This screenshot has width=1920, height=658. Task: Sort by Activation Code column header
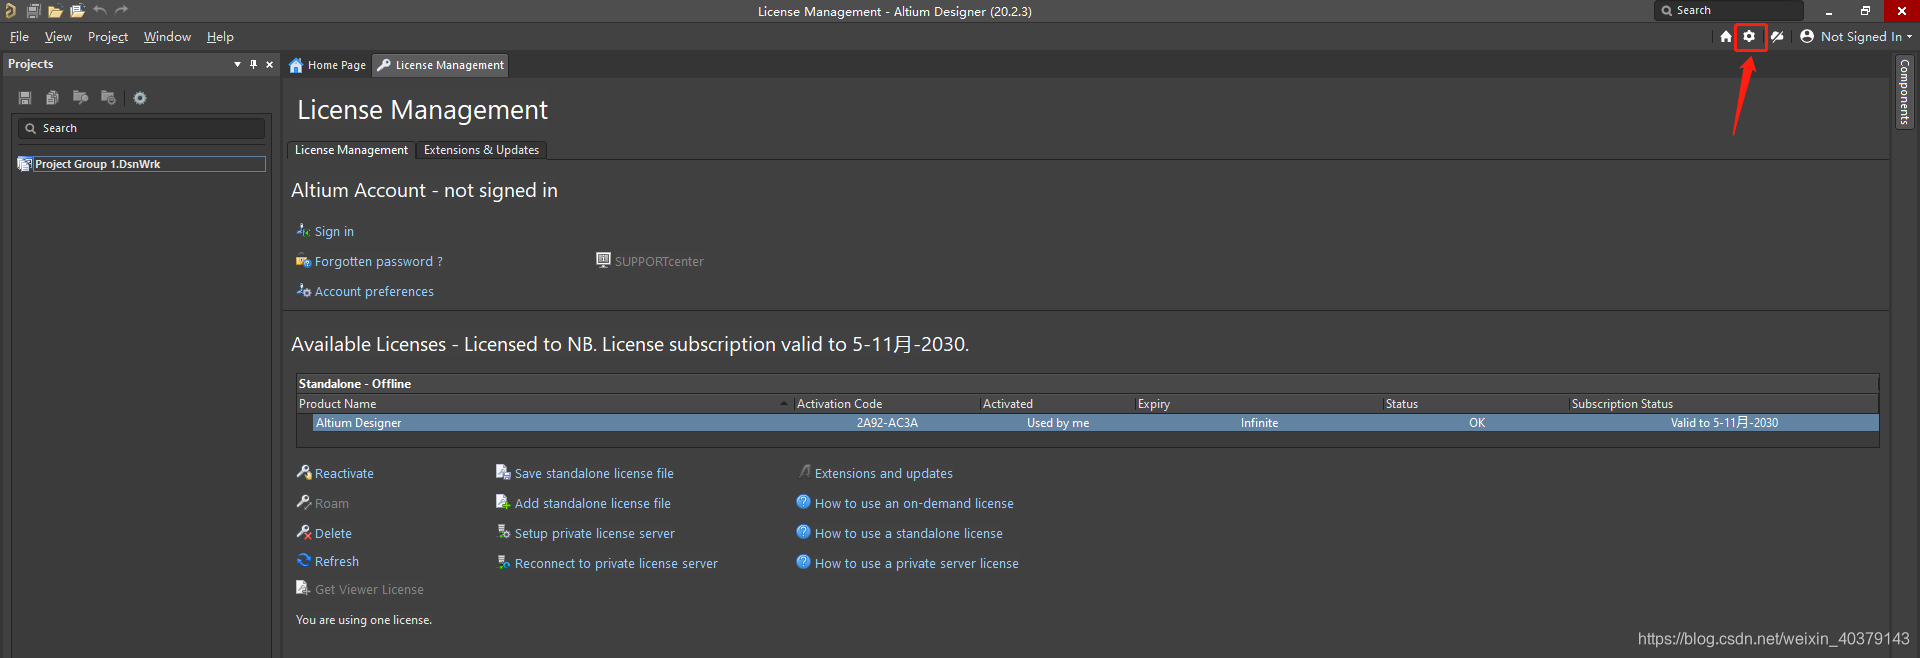(887, 404)
